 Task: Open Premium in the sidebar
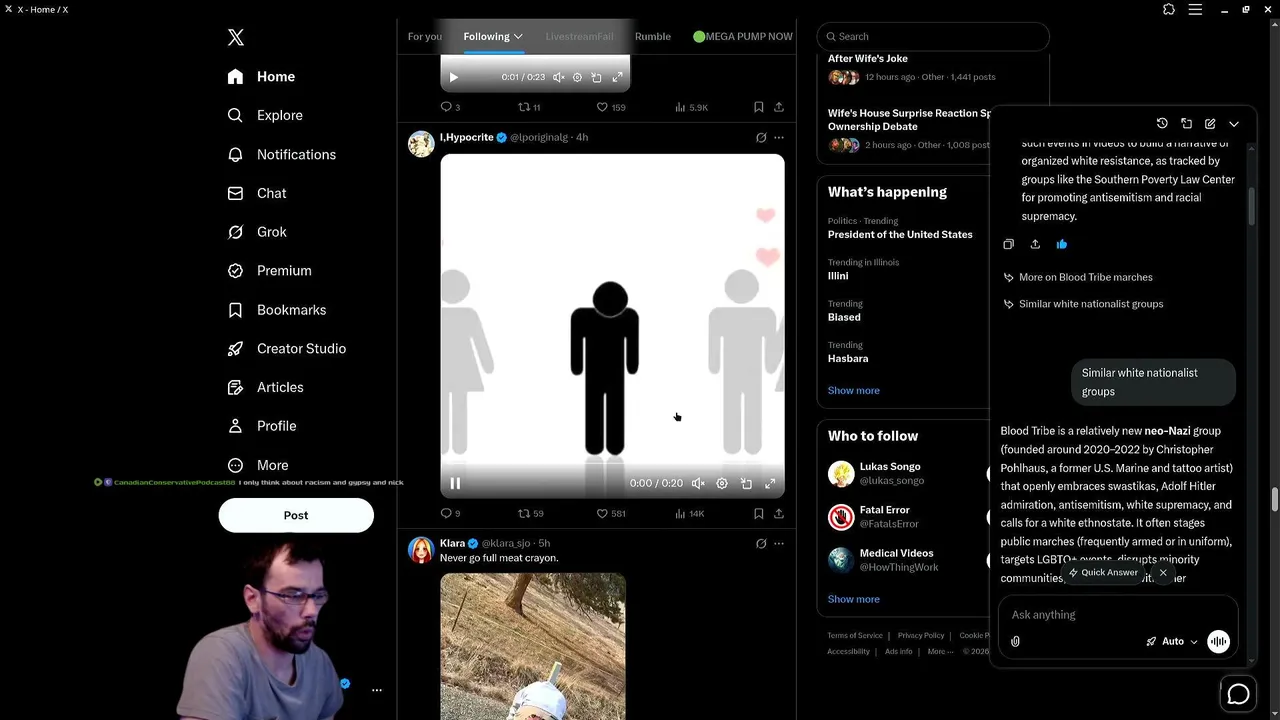click(x=270, y=271)
